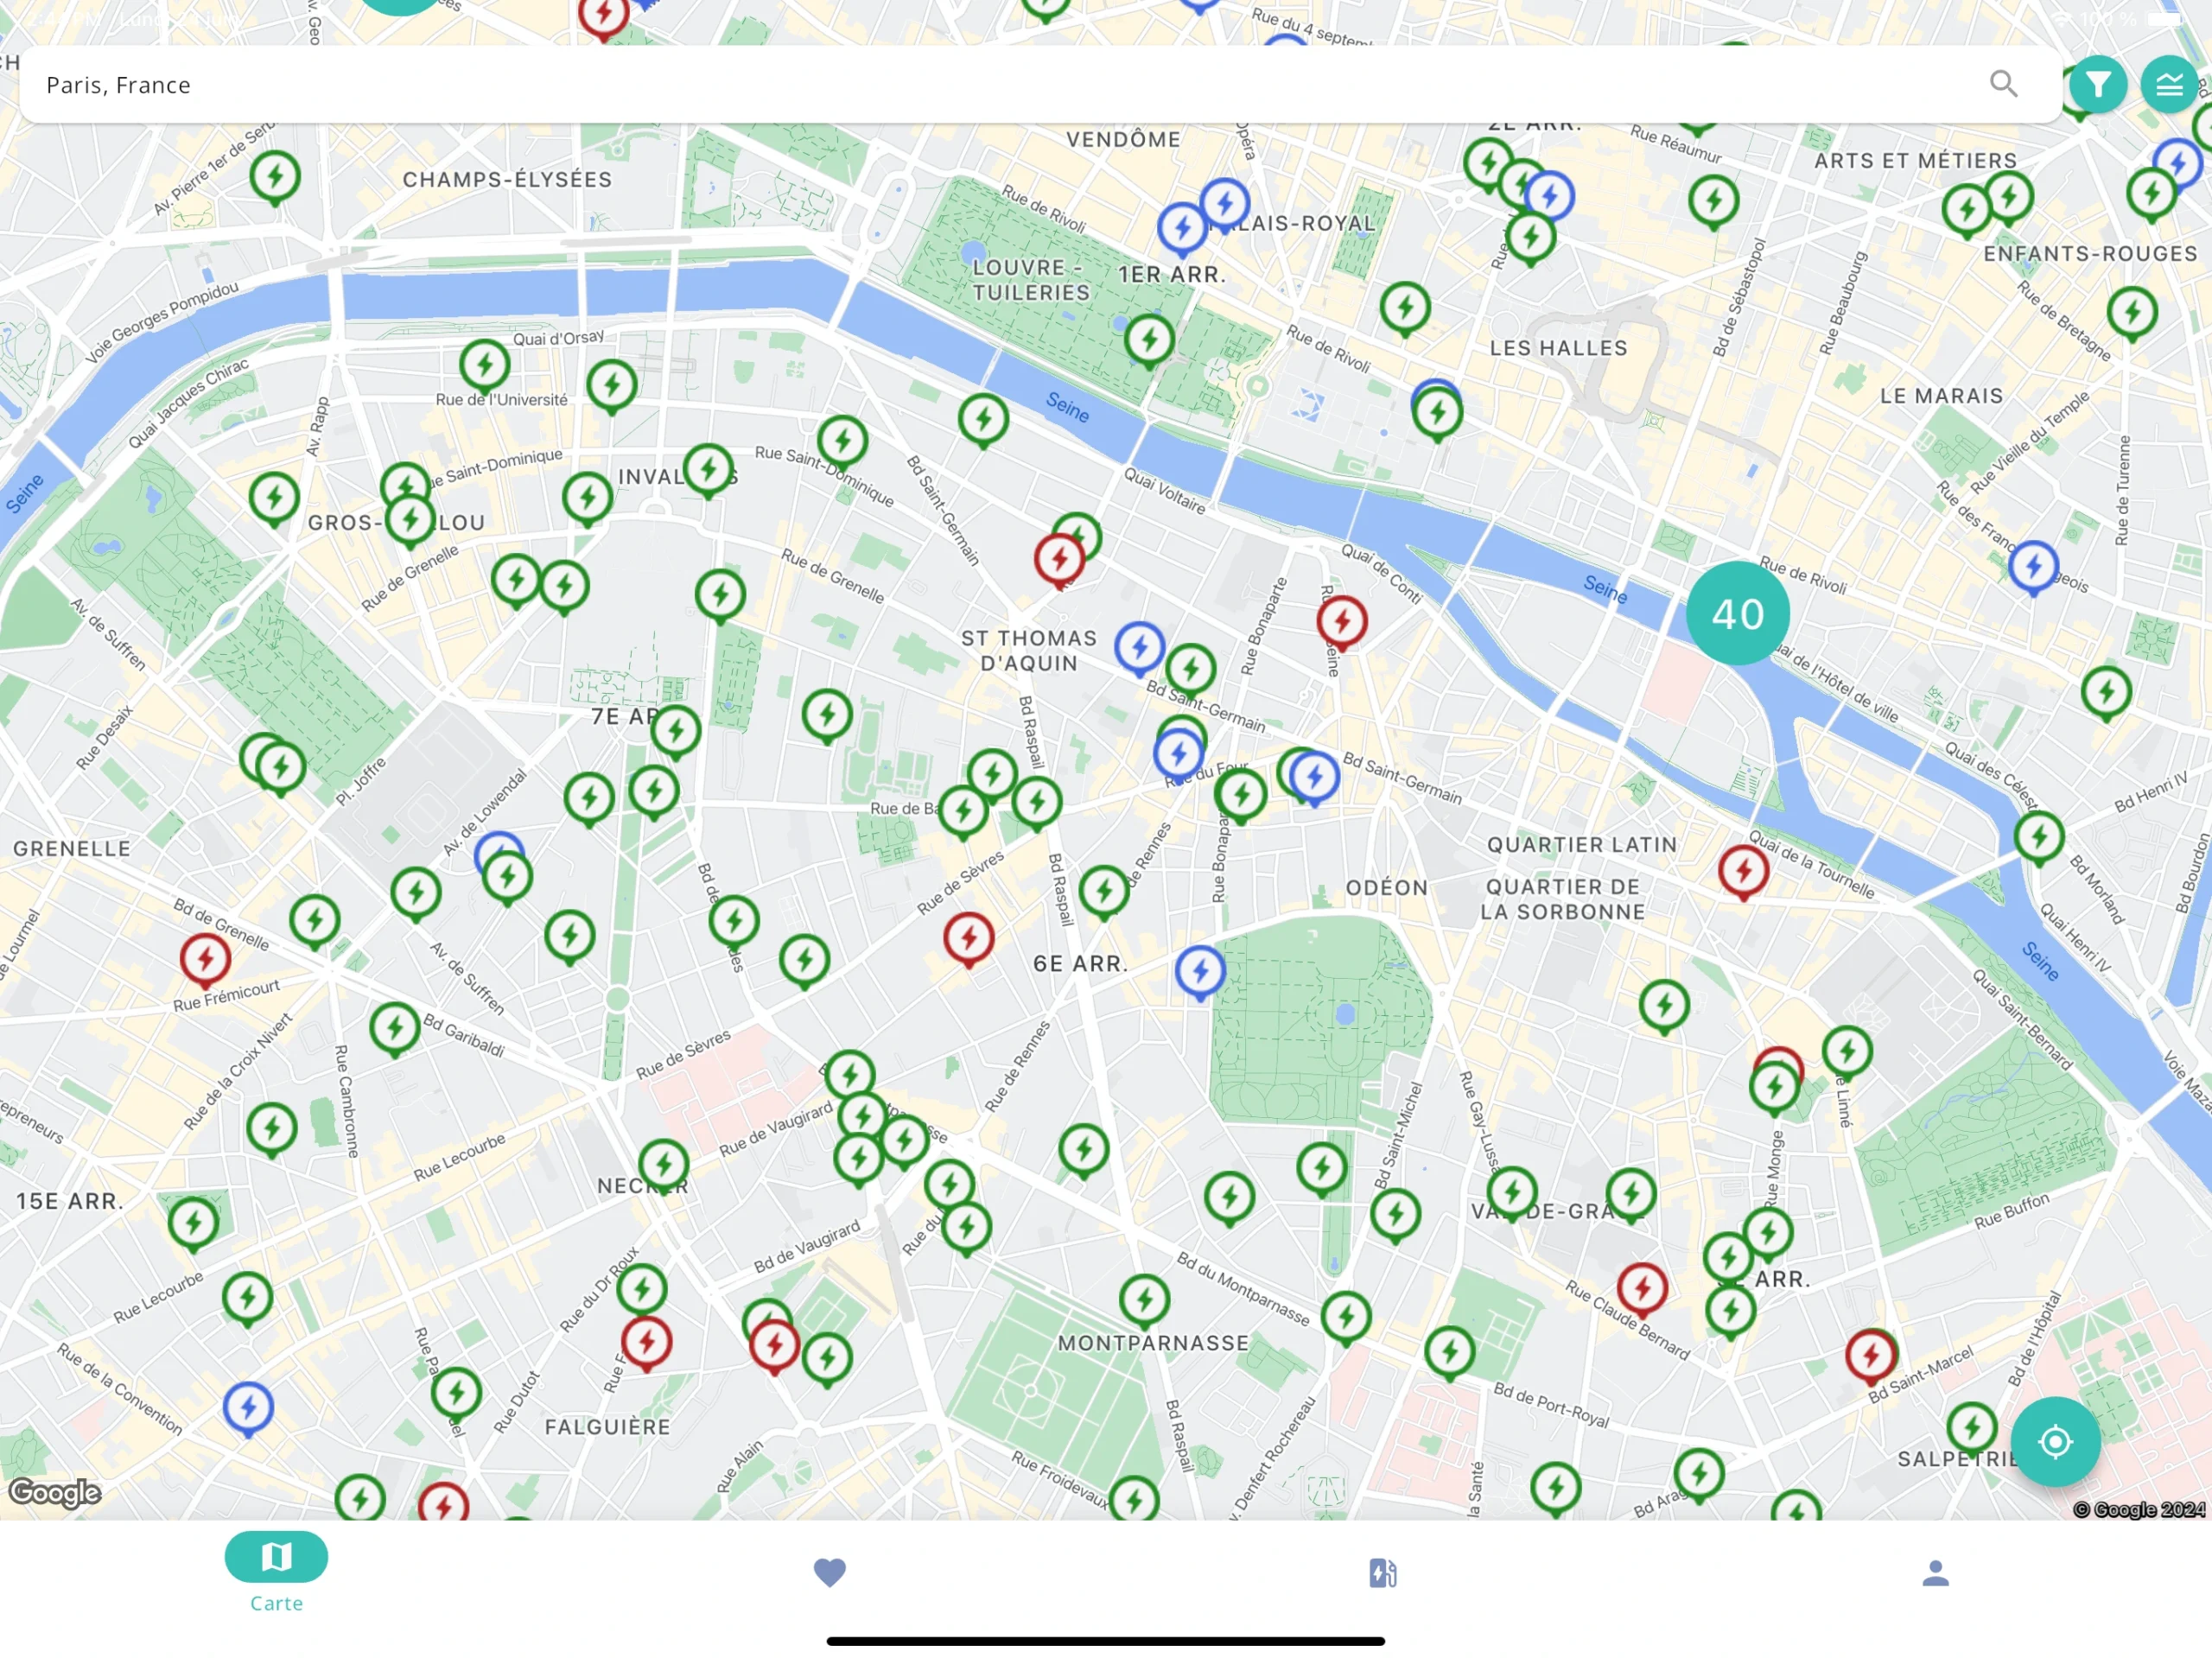Select blue charger in Le Marais east
Image resolution: width=2212 pixels, height=1658 pixels.
point(2033,568)
